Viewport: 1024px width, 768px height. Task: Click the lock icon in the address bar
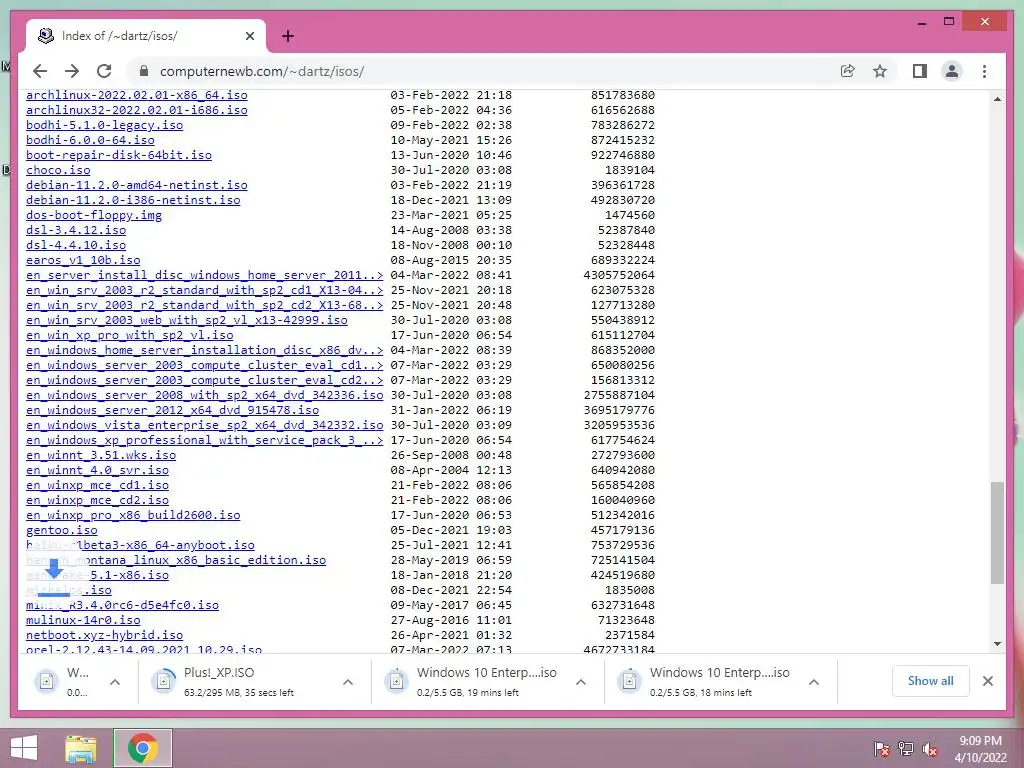coord(144,71)
